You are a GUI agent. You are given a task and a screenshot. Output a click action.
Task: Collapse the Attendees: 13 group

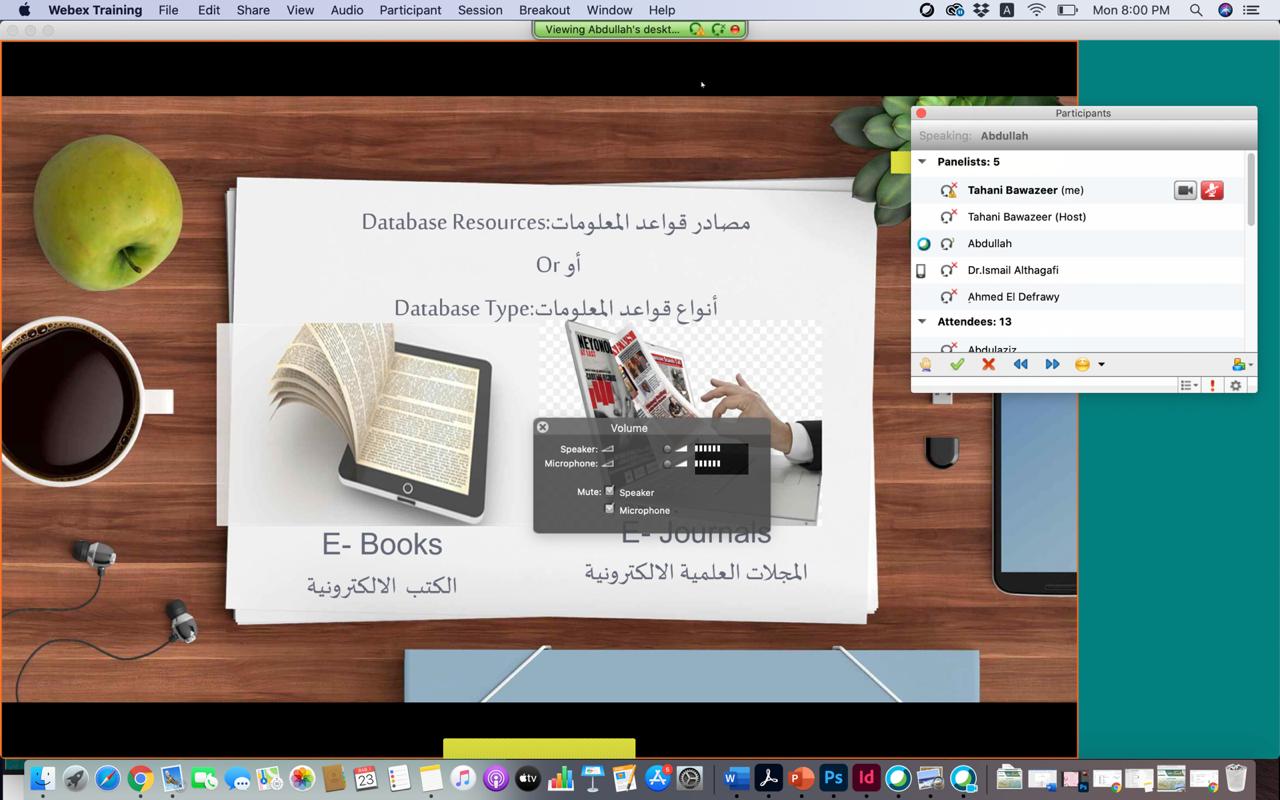[x=922, y=322]
